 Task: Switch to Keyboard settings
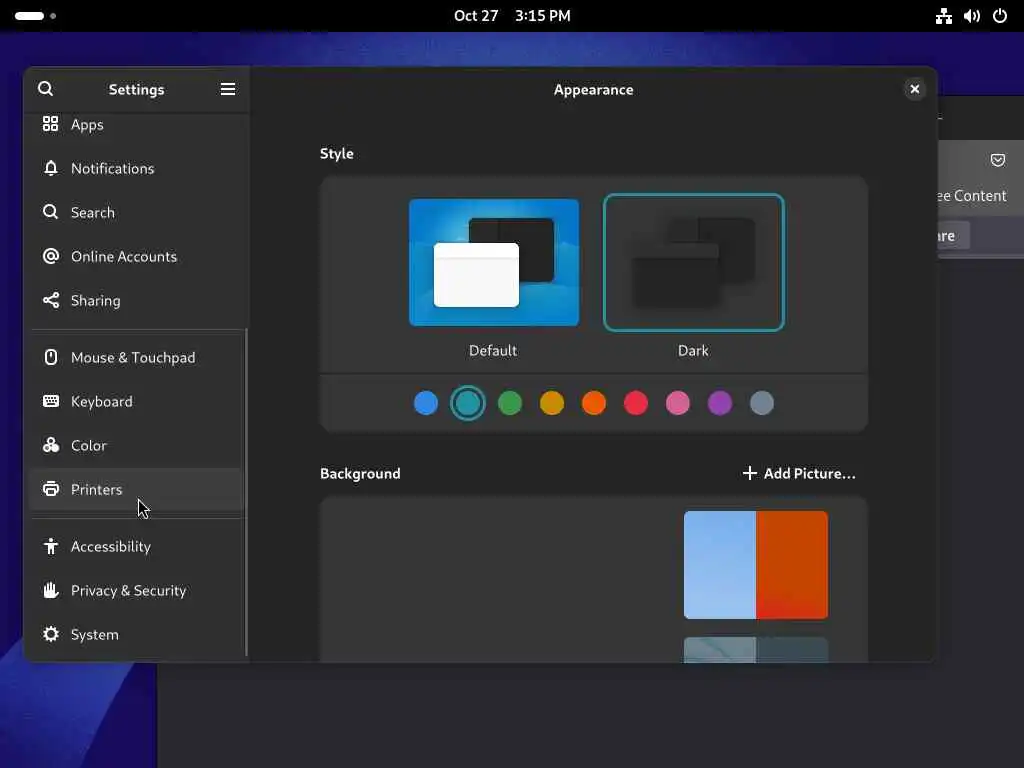point(136,401)
